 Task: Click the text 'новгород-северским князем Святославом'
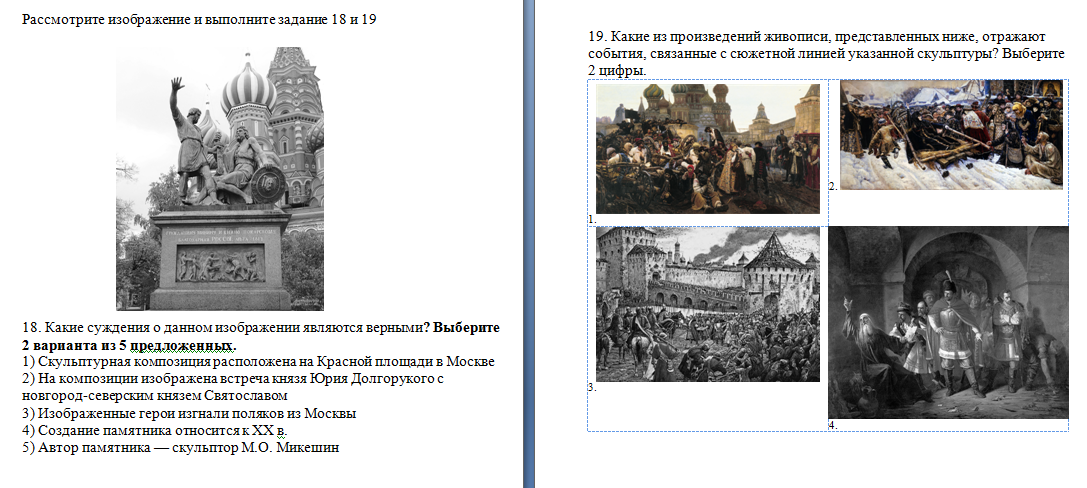pyautogui.click(x=155, y=396)
